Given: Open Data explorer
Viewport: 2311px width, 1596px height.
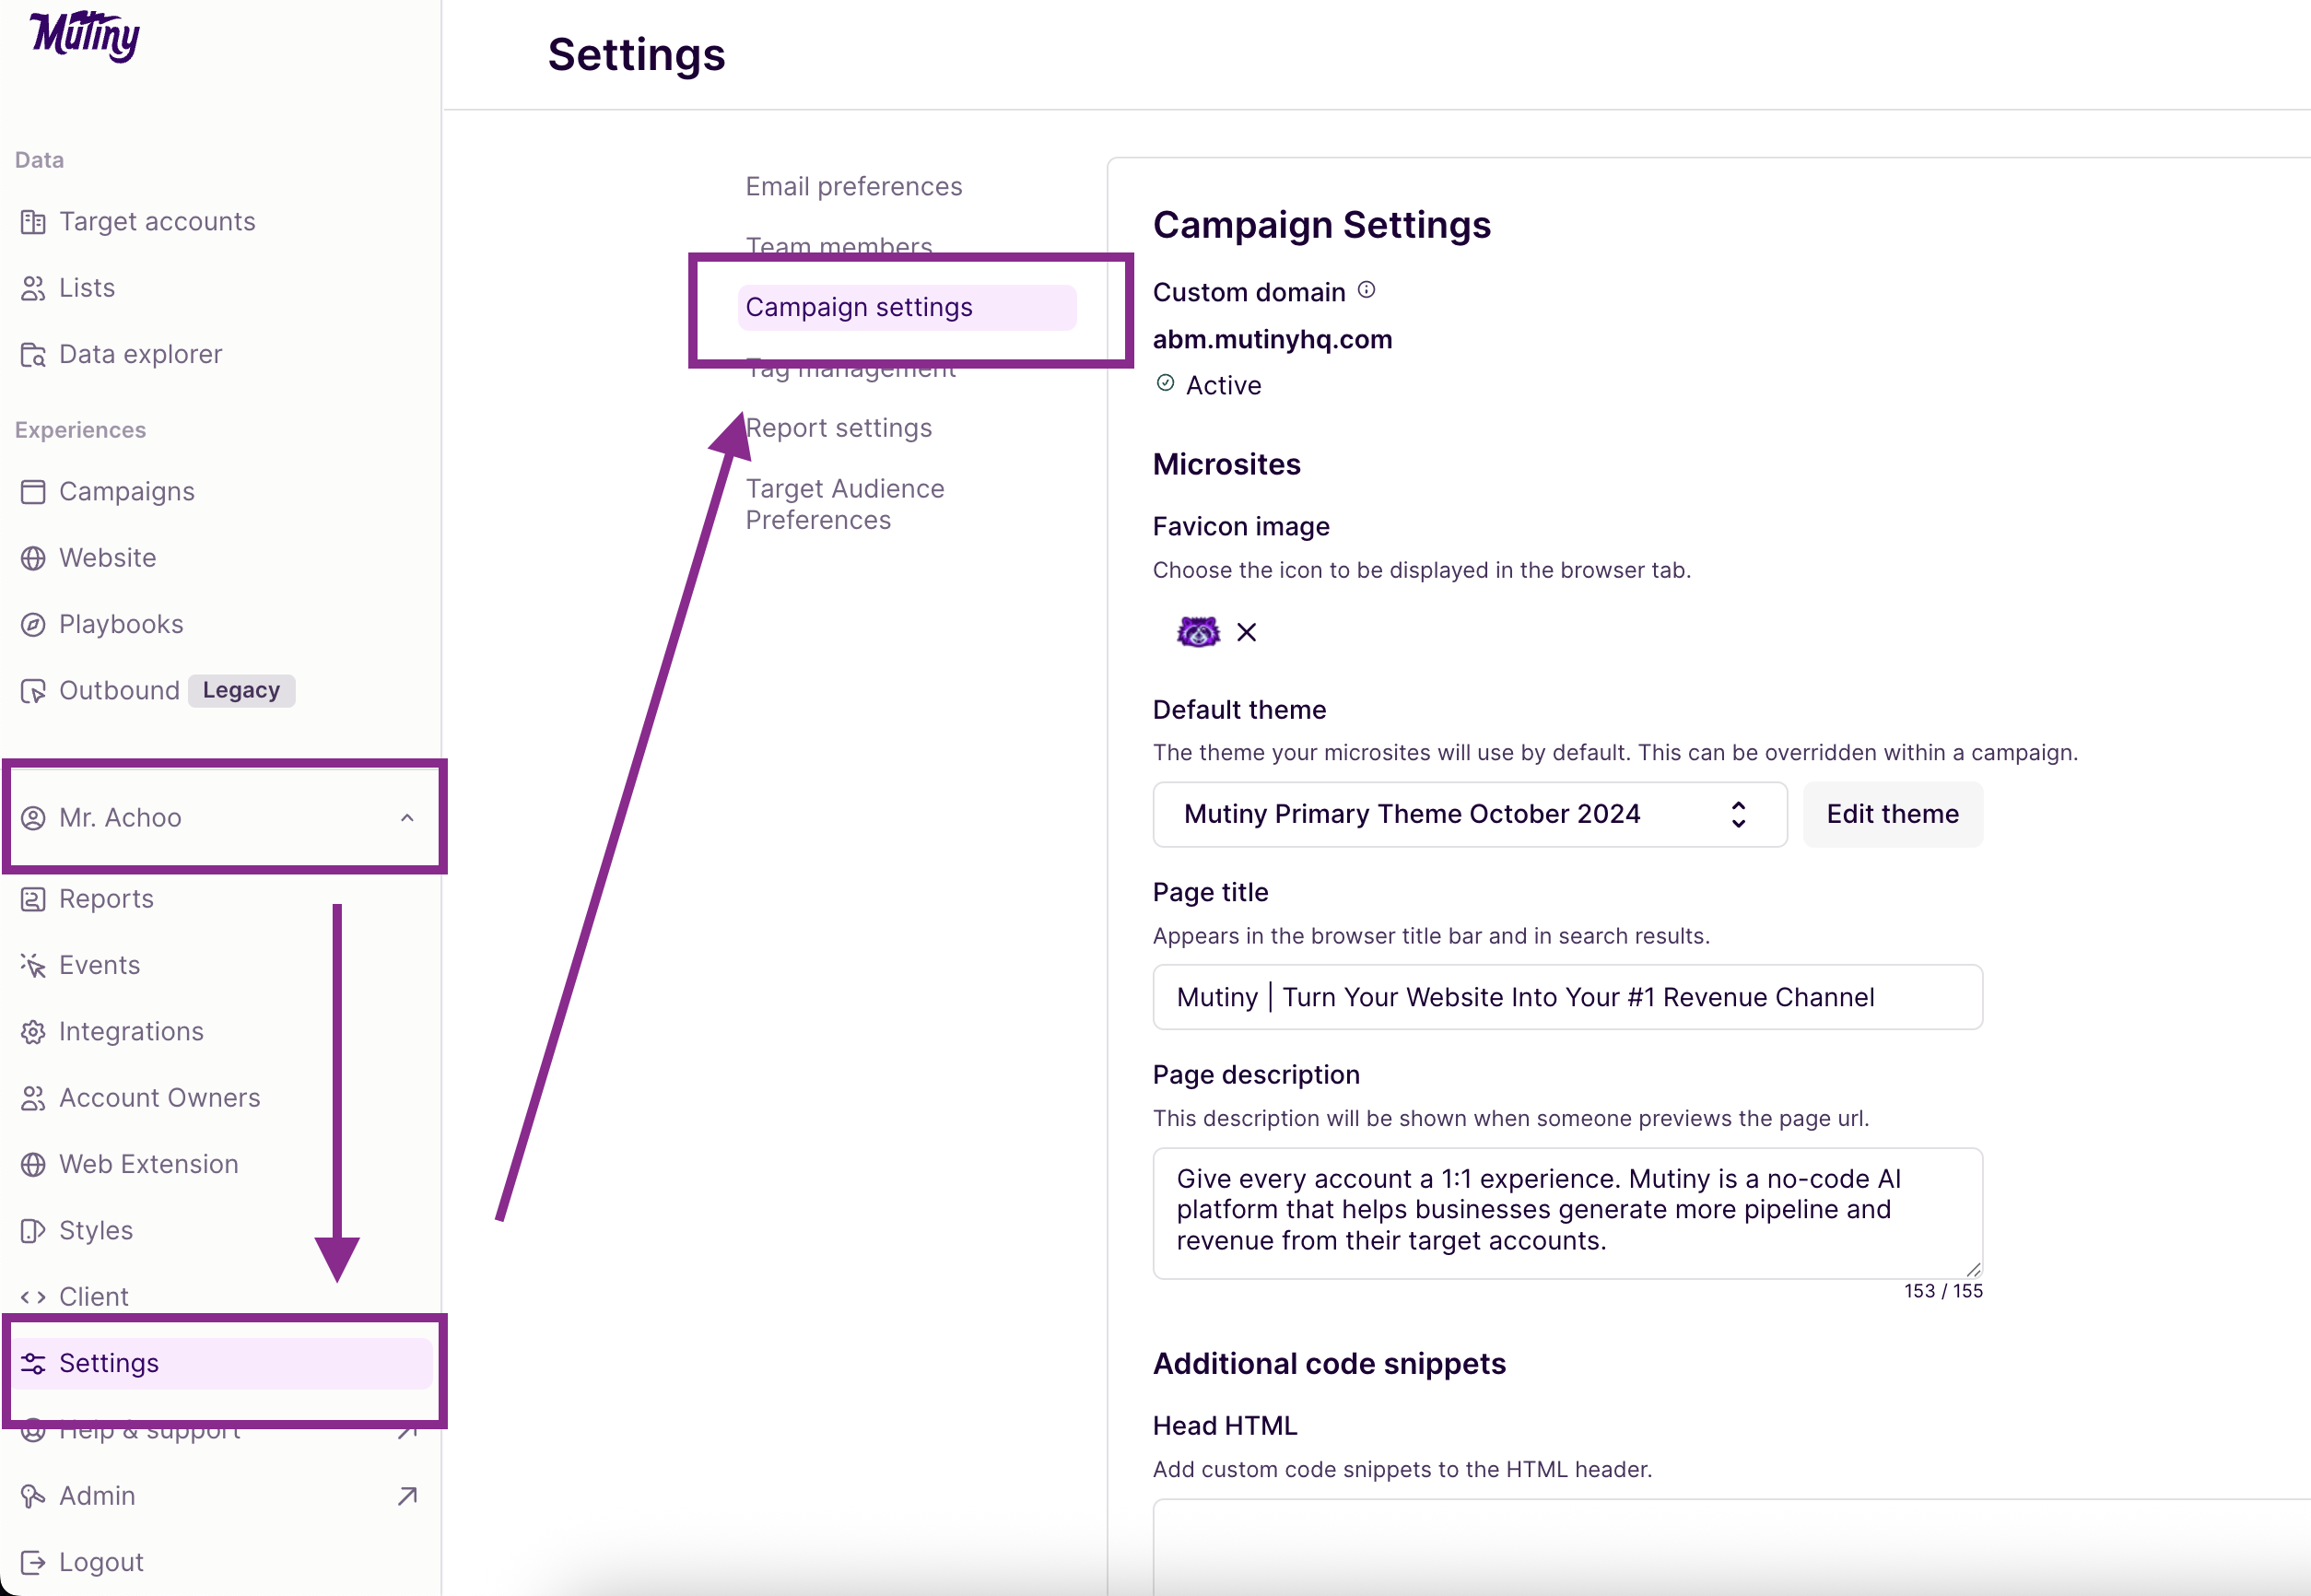Looking at the screenshot, I should pyautogui.click(x=140, y=355).
